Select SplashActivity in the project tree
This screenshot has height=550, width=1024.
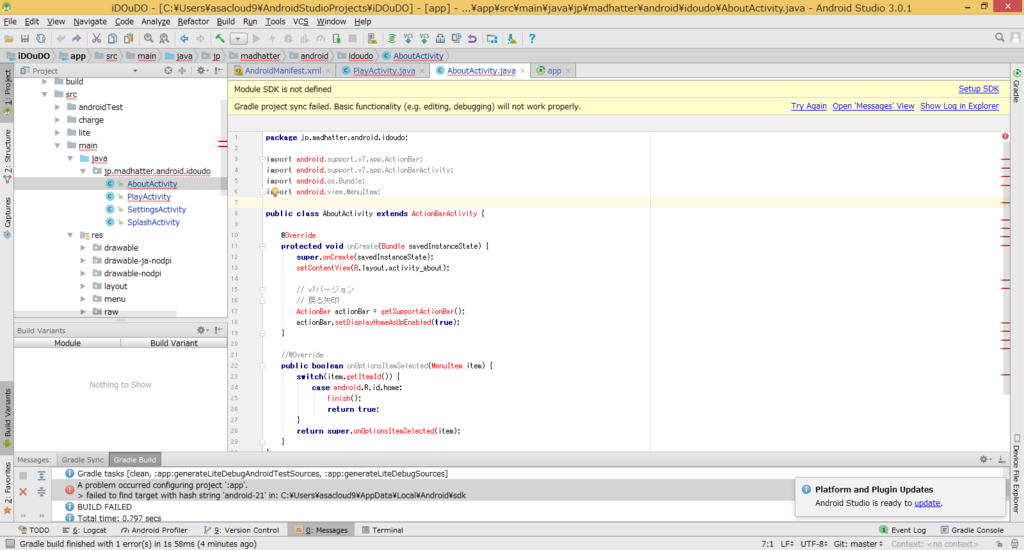[153, 222]
